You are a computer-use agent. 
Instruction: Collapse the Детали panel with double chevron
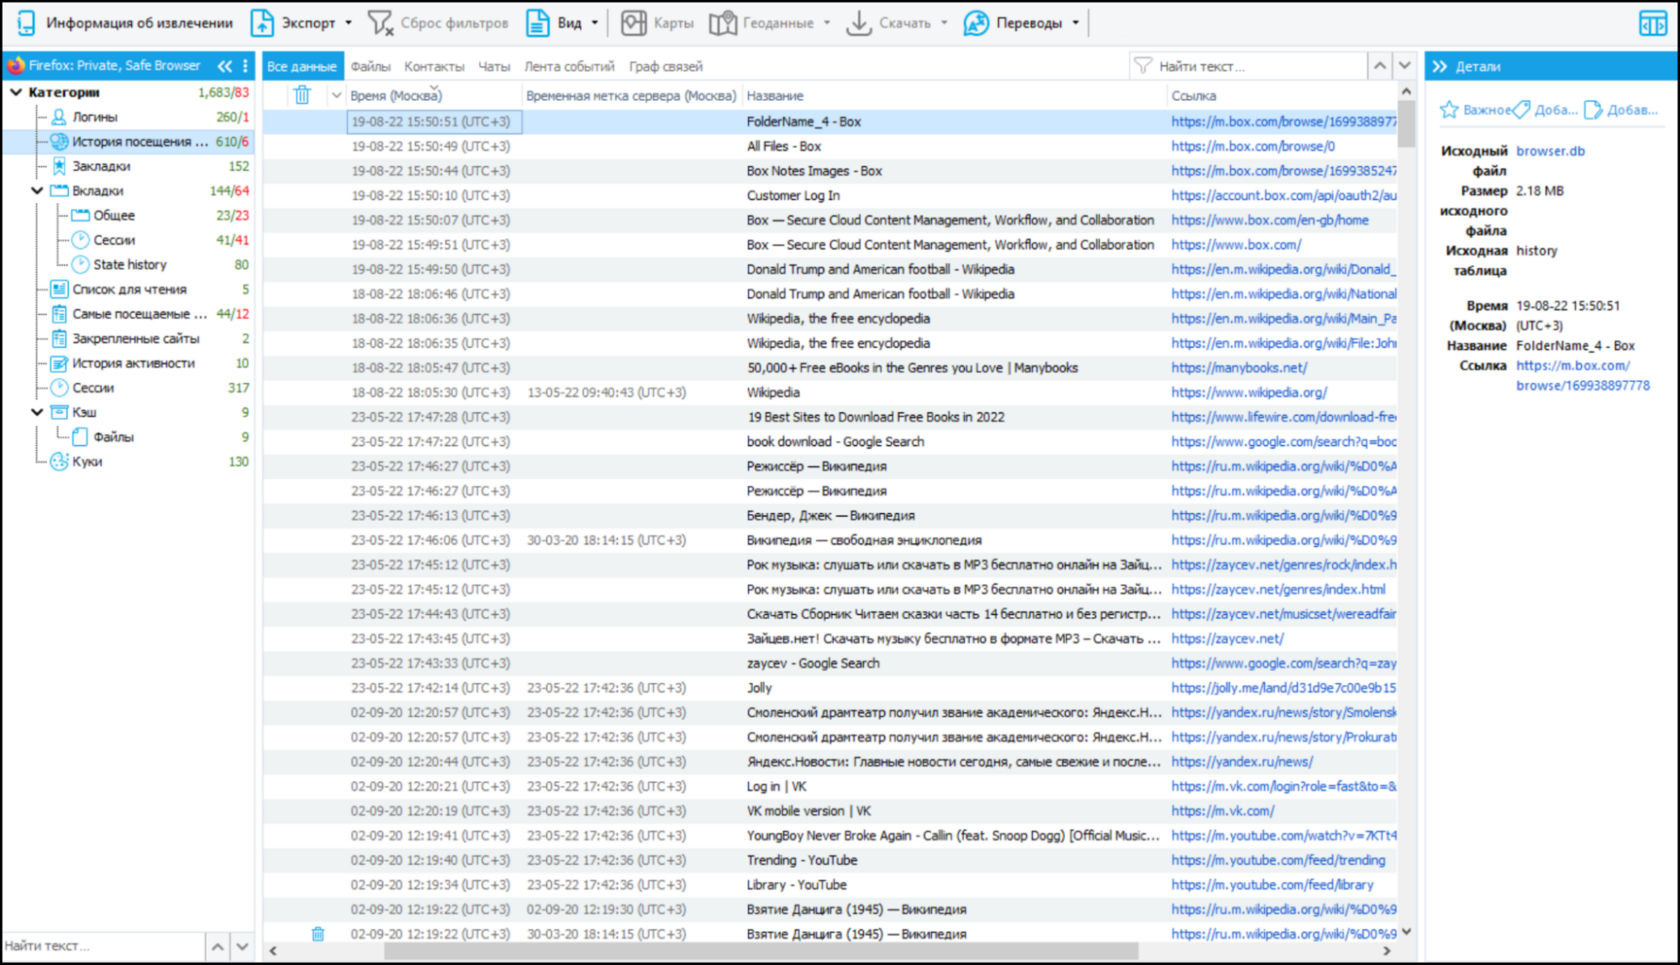pyautogui.click(x=1440, y=66)
